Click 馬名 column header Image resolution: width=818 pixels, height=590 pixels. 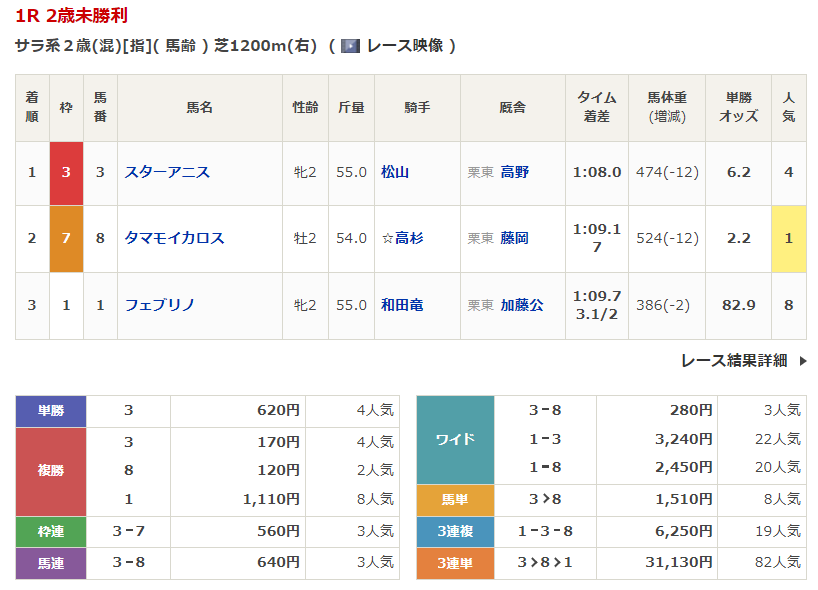tap(200, 107)
